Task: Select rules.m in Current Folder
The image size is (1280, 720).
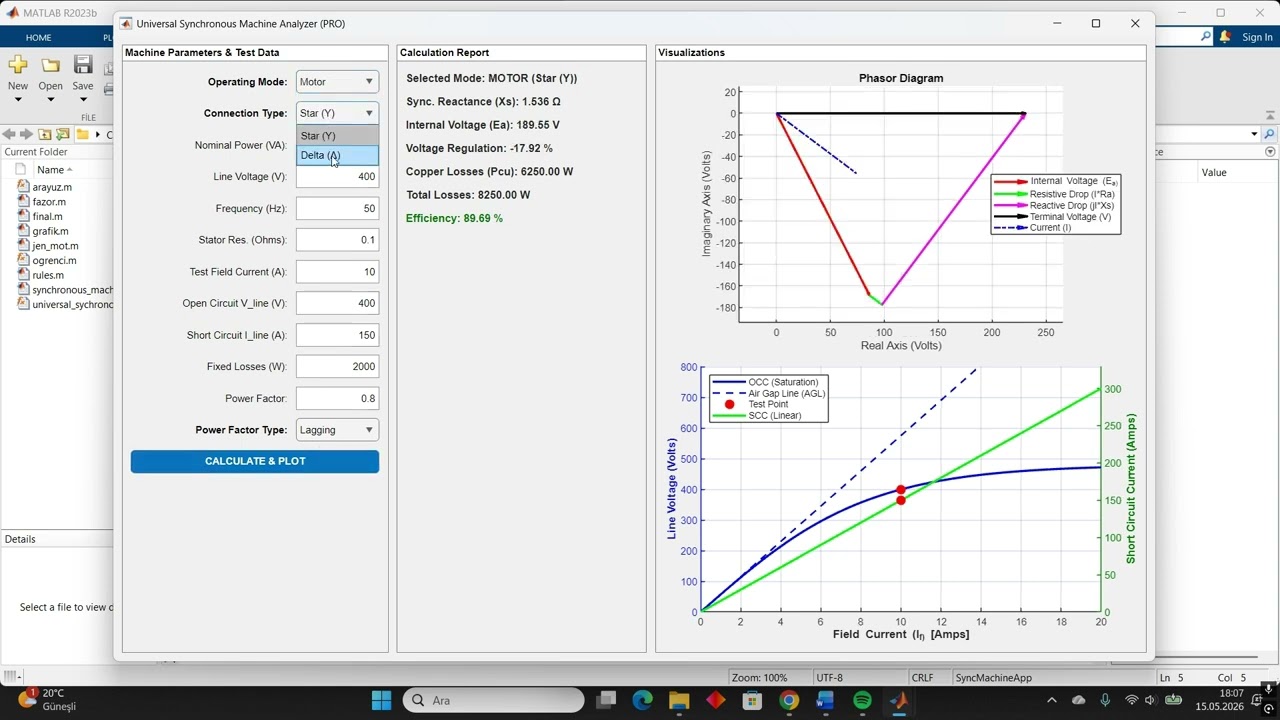Action: click(x=48, y=275)
